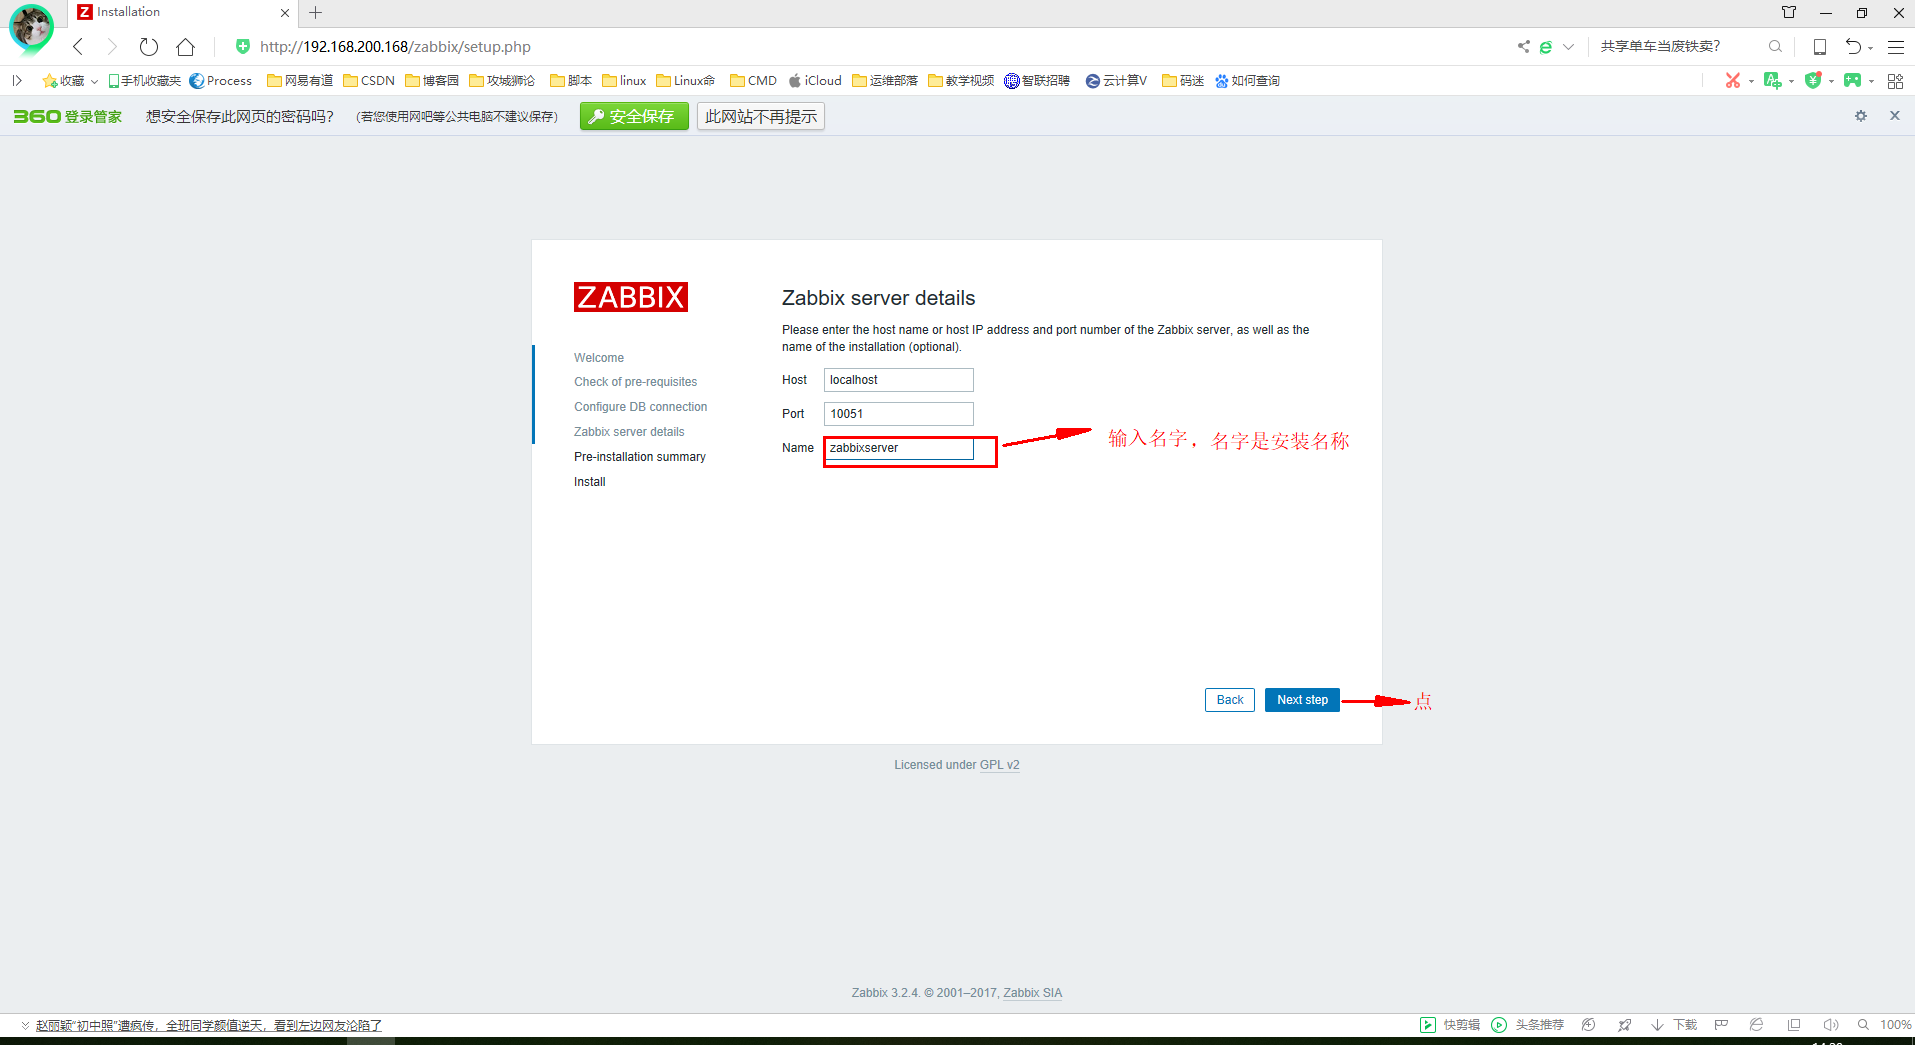The image size is (1915, 1045).
Task: Go forward with the browser forward arrow
Action: click(x=112, y=47)
